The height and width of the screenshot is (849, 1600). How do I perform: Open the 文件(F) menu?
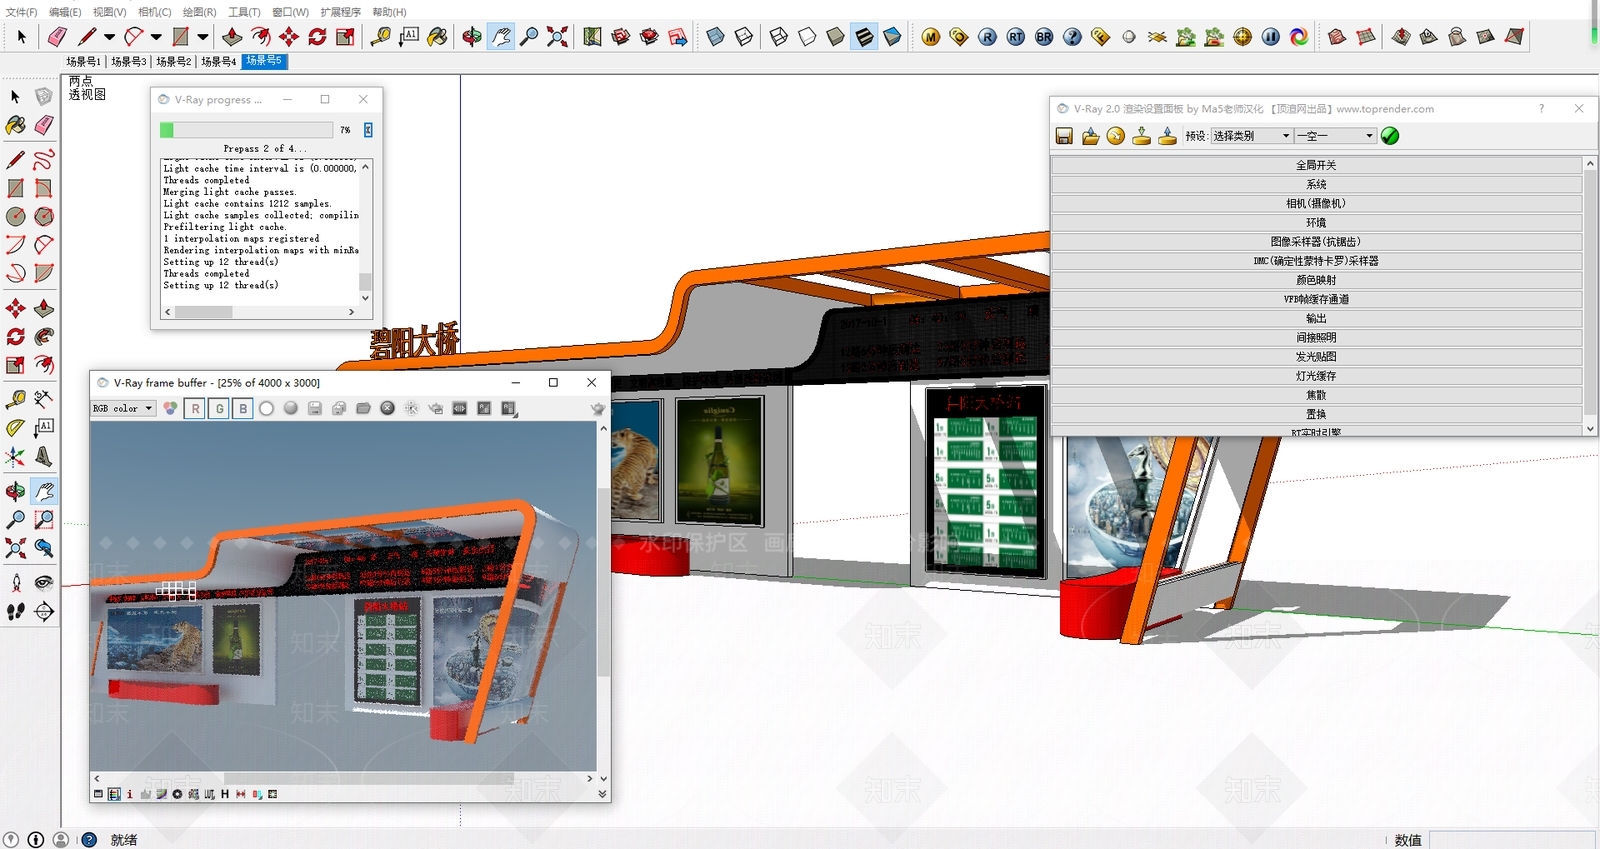21,12
